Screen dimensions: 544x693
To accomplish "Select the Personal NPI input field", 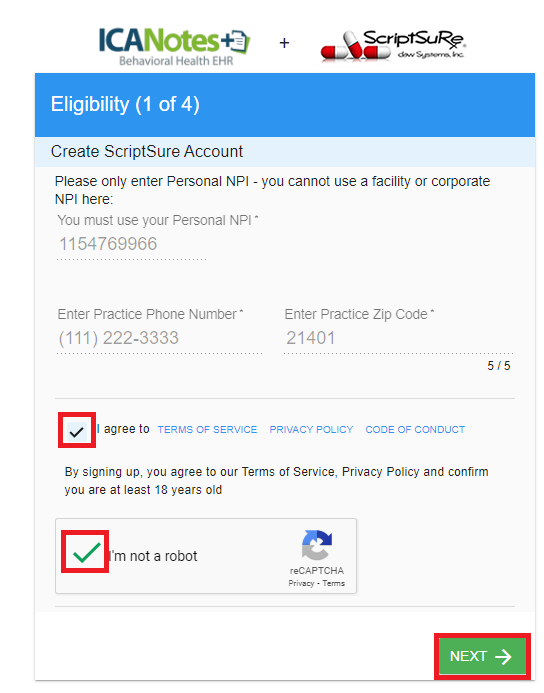I will pyautogui.click(x=132, y=244).
